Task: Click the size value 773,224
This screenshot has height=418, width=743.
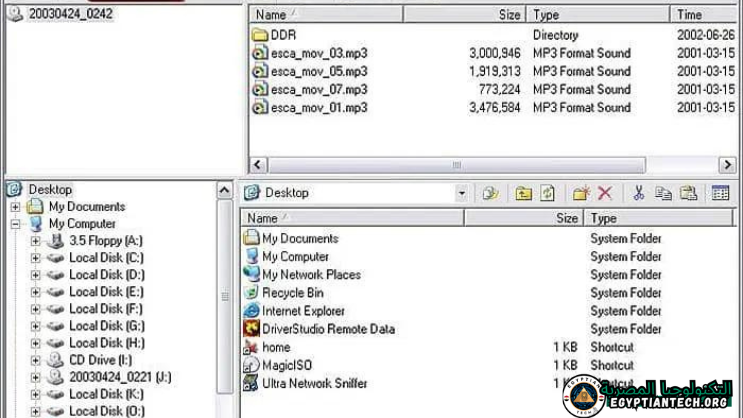Action: pos(499,89)
